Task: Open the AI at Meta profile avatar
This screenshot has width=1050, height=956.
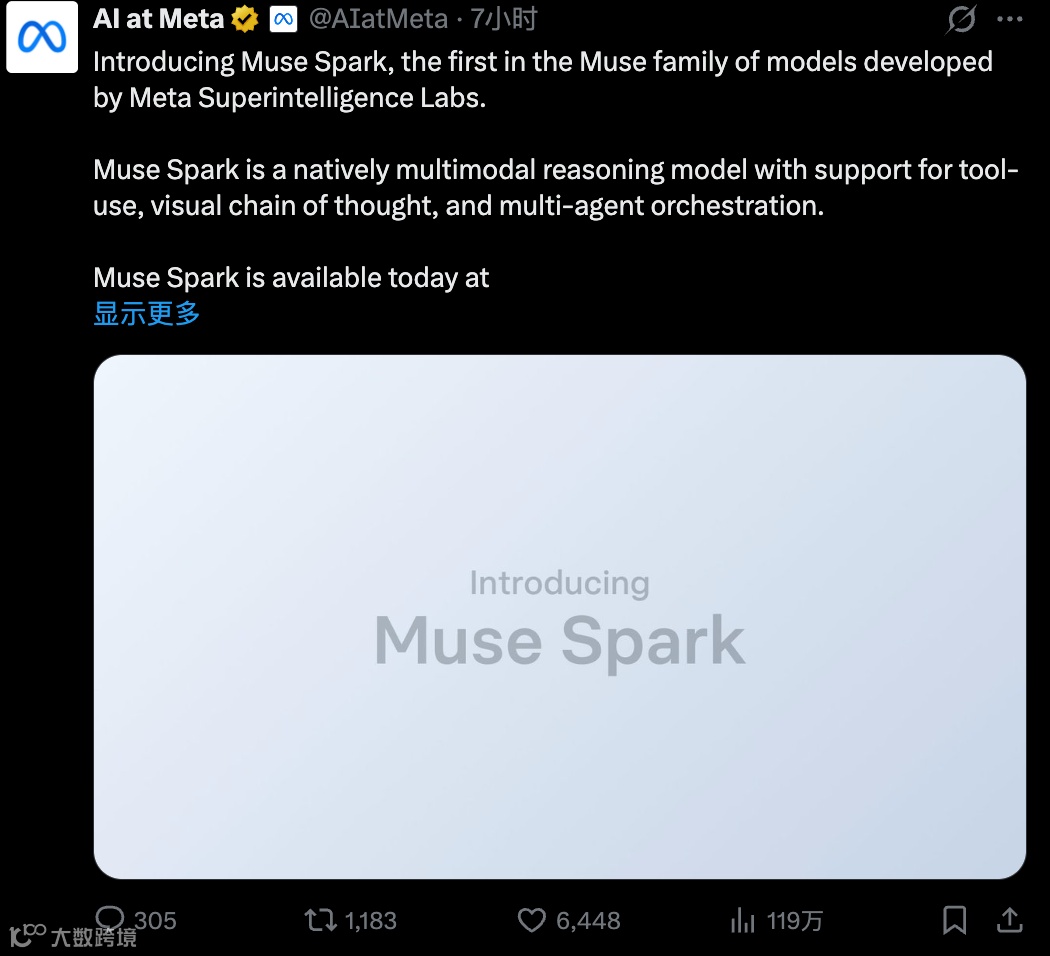Action: pyautogui.click(x=42, y=37)
